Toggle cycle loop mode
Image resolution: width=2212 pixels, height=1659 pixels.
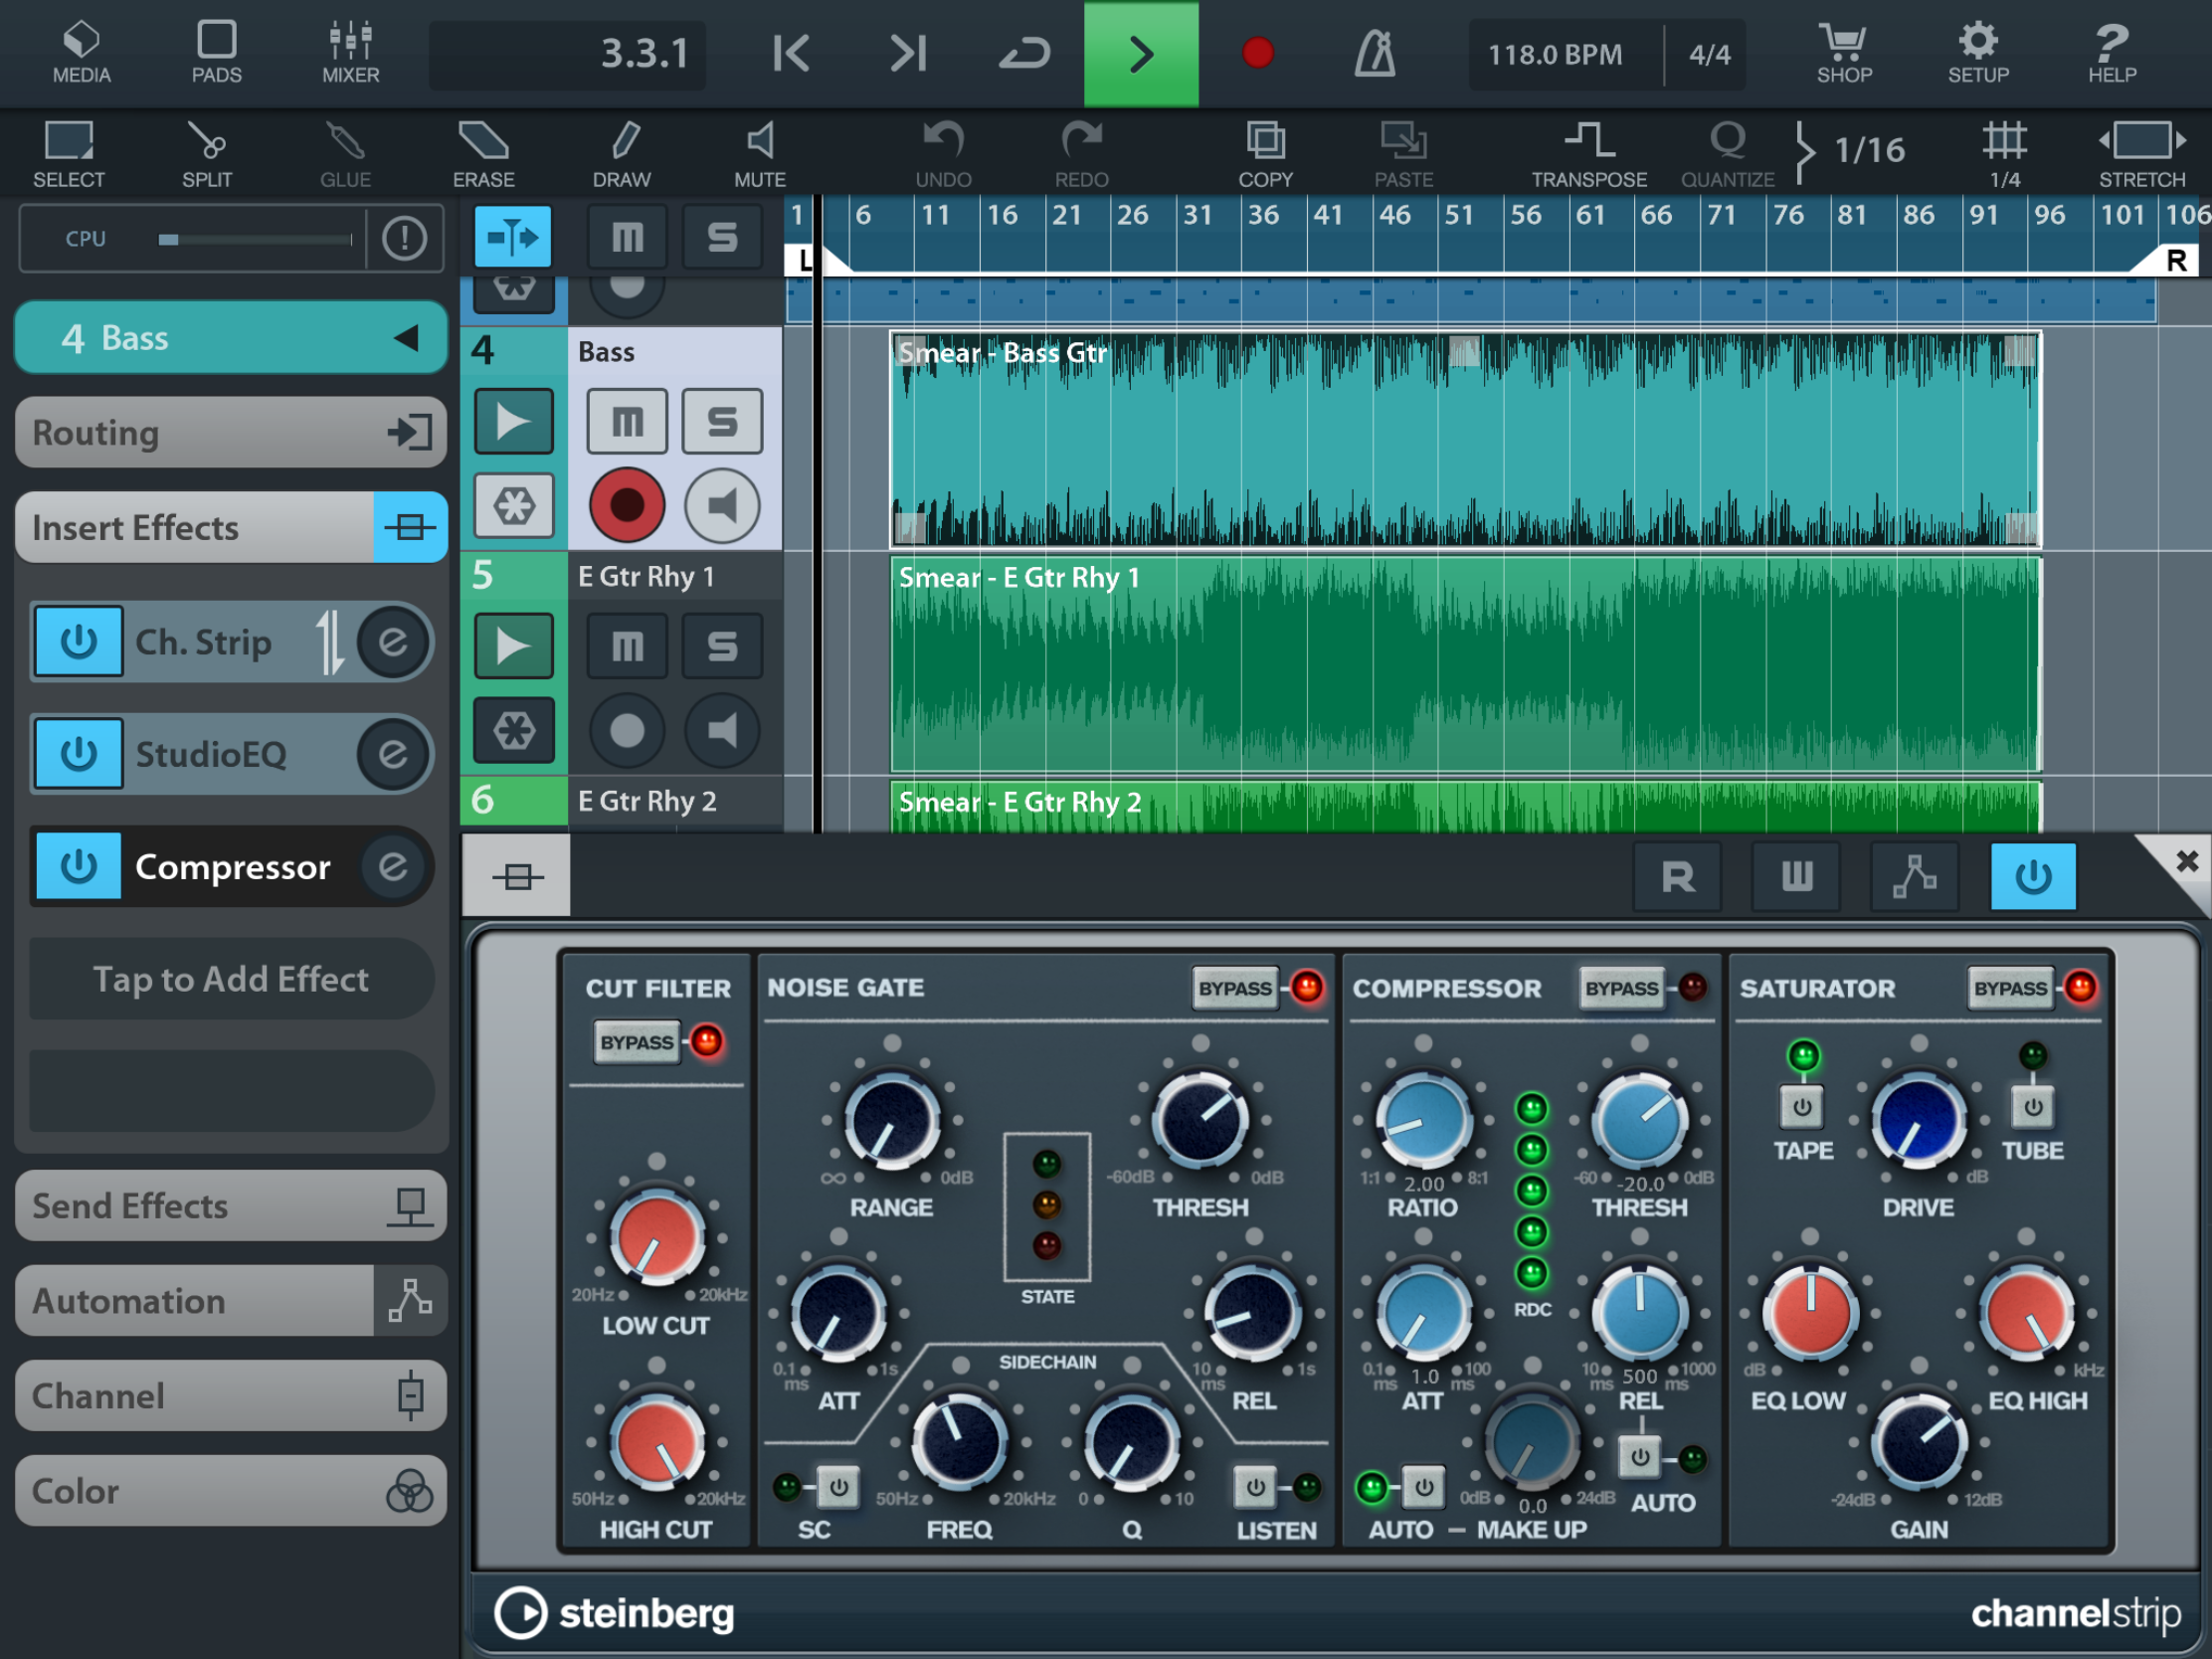[1024, 53]
